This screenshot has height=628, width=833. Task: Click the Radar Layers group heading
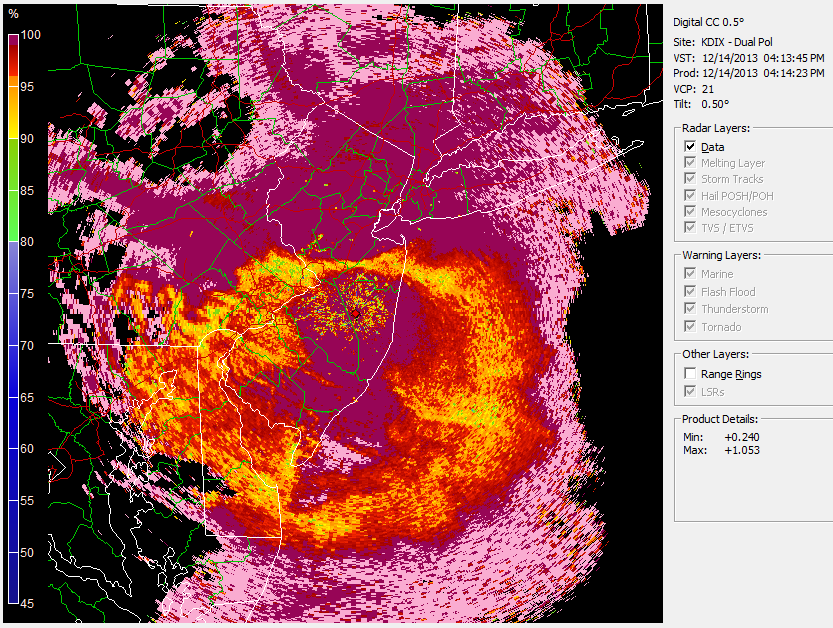[716, 128]
